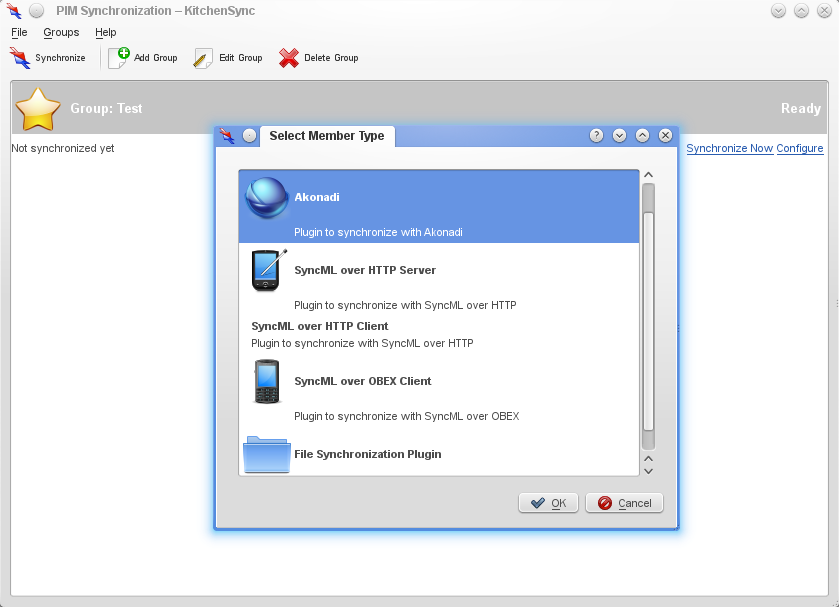839x607 pixels.
Task: Confirm selection with the OK button
Action: pyautogui.click(x=548, y=503)
